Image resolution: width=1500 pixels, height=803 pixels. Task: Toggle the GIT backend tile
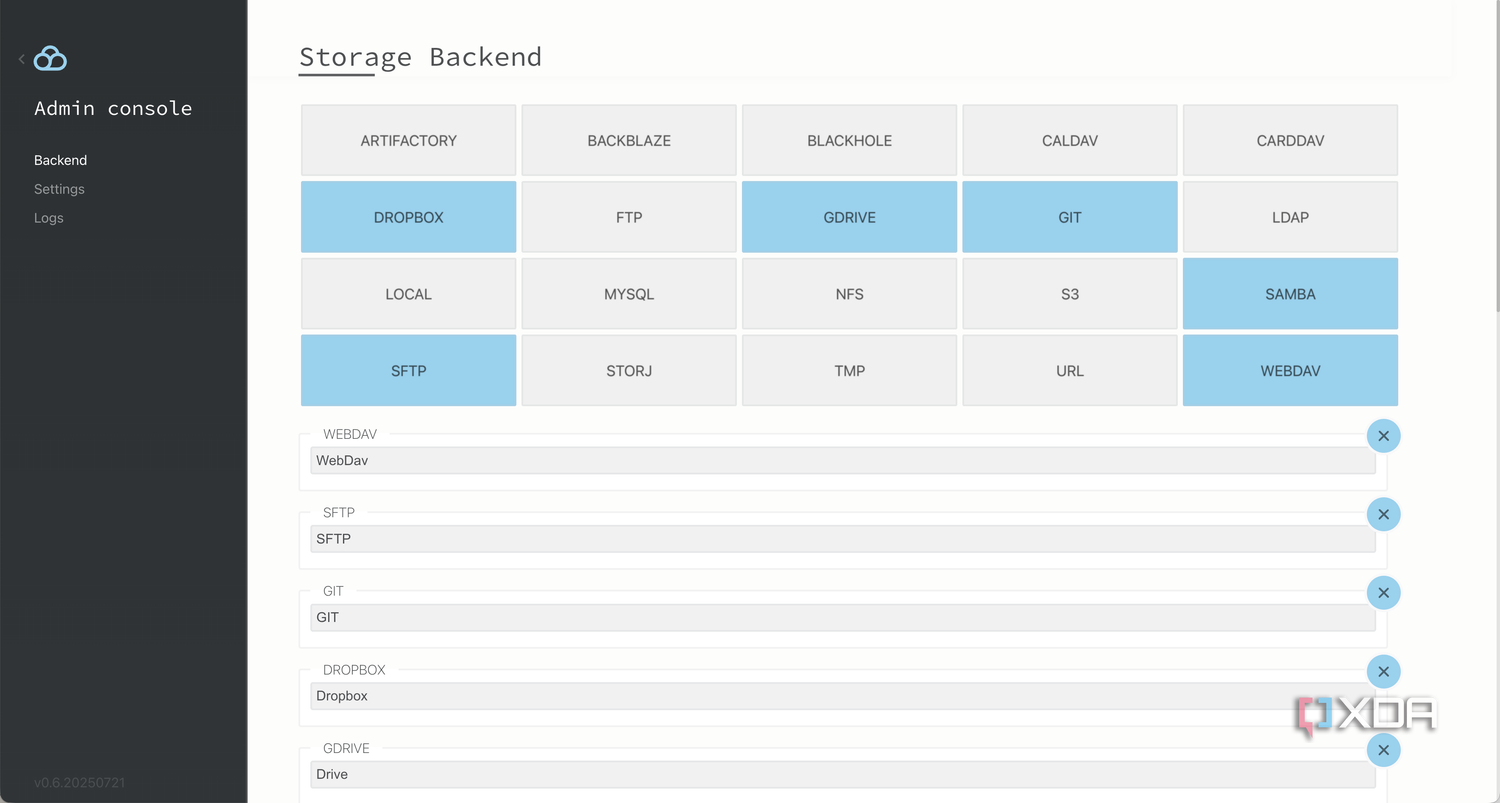[x=1070, y=217]
